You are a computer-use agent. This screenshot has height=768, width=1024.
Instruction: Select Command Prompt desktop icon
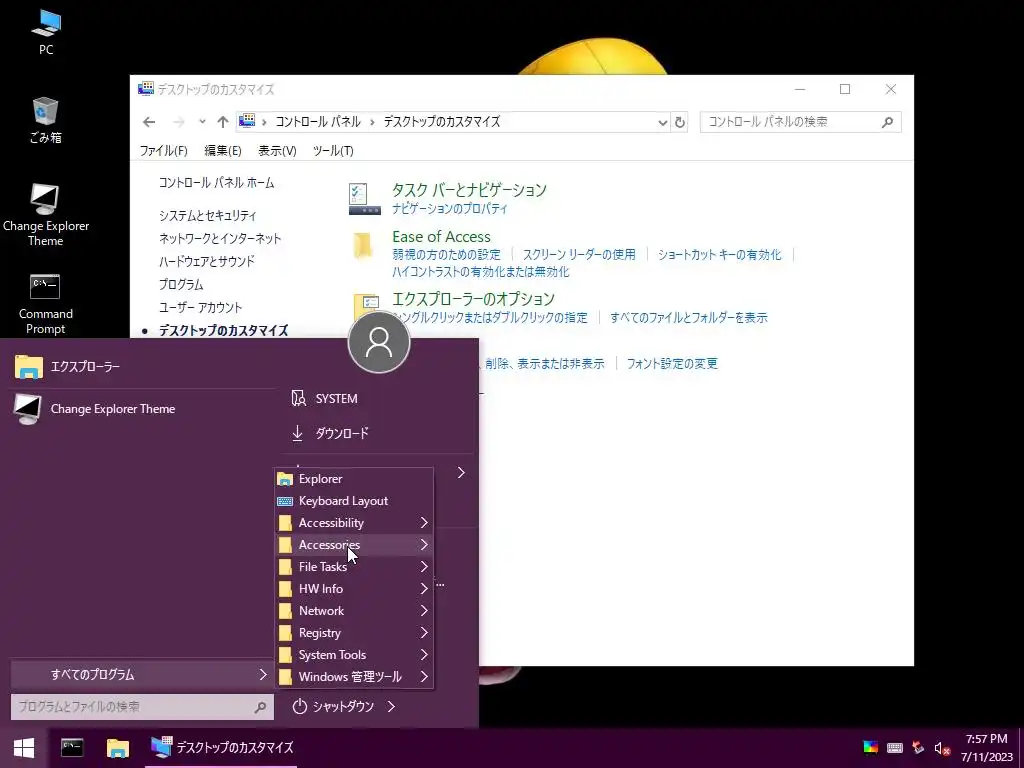46,304
